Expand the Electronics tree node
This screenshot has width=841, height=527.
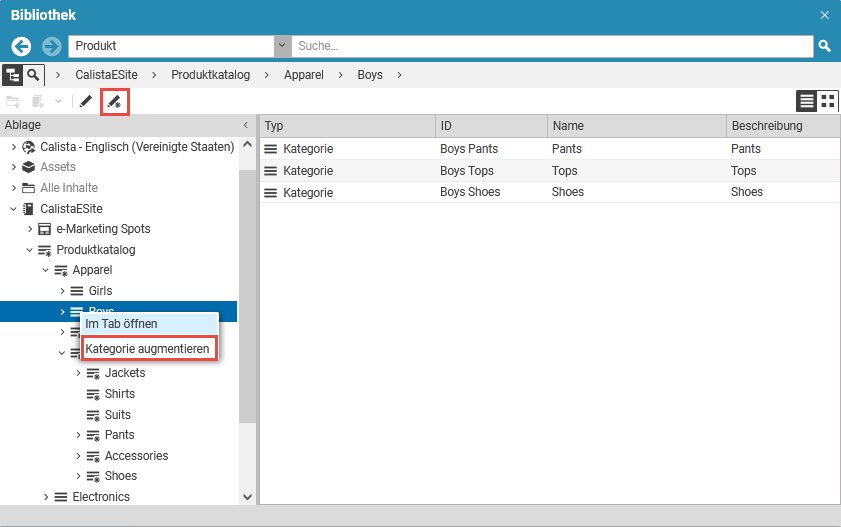pyautogui.click(x=46, y=497)
